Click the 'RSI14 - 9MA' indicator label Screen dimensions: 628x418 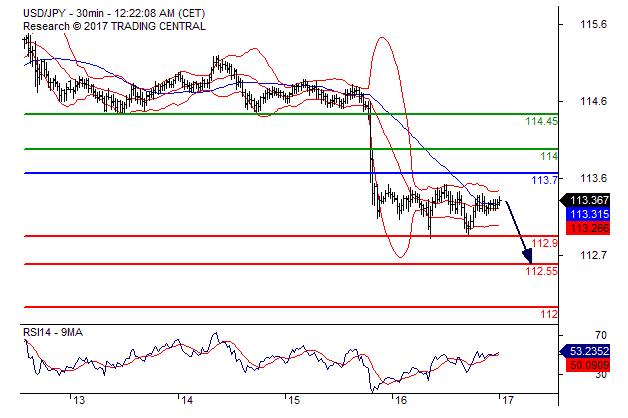coord(53,332)
